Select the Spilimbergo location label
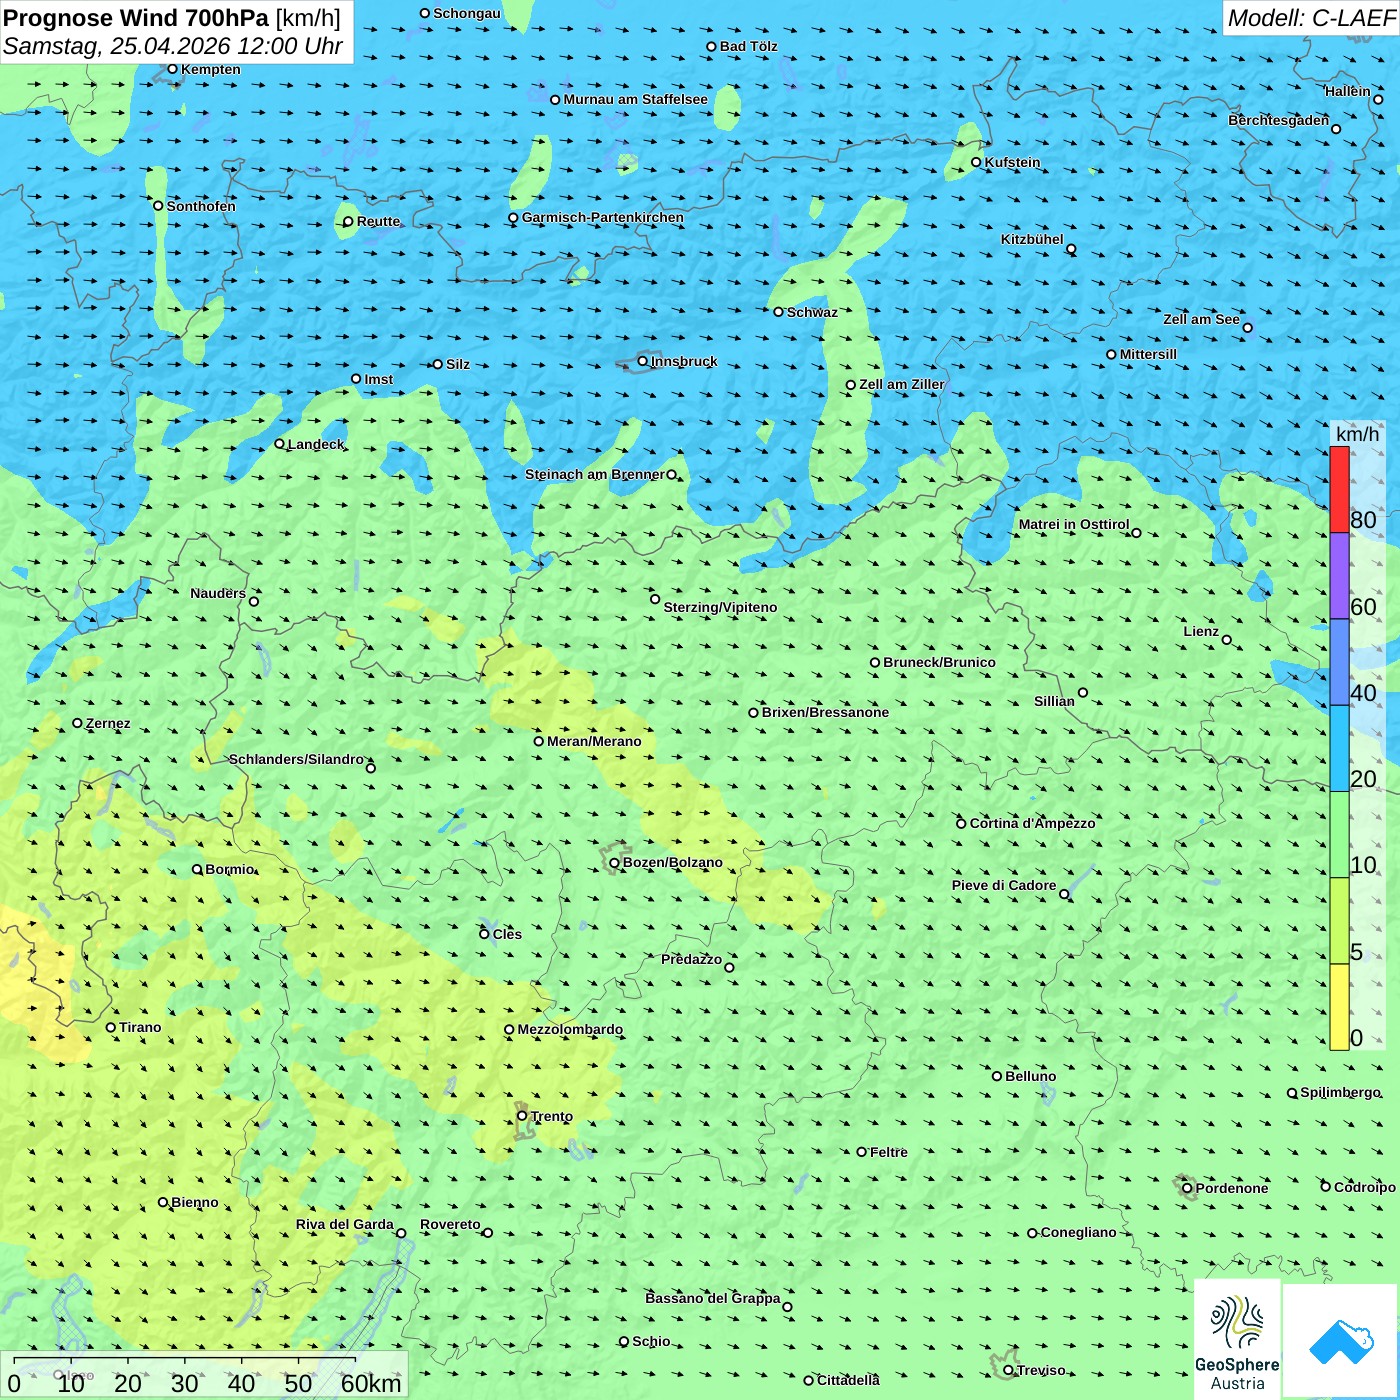This screenshot has height=1400, width=1400. point(1340,1092)
